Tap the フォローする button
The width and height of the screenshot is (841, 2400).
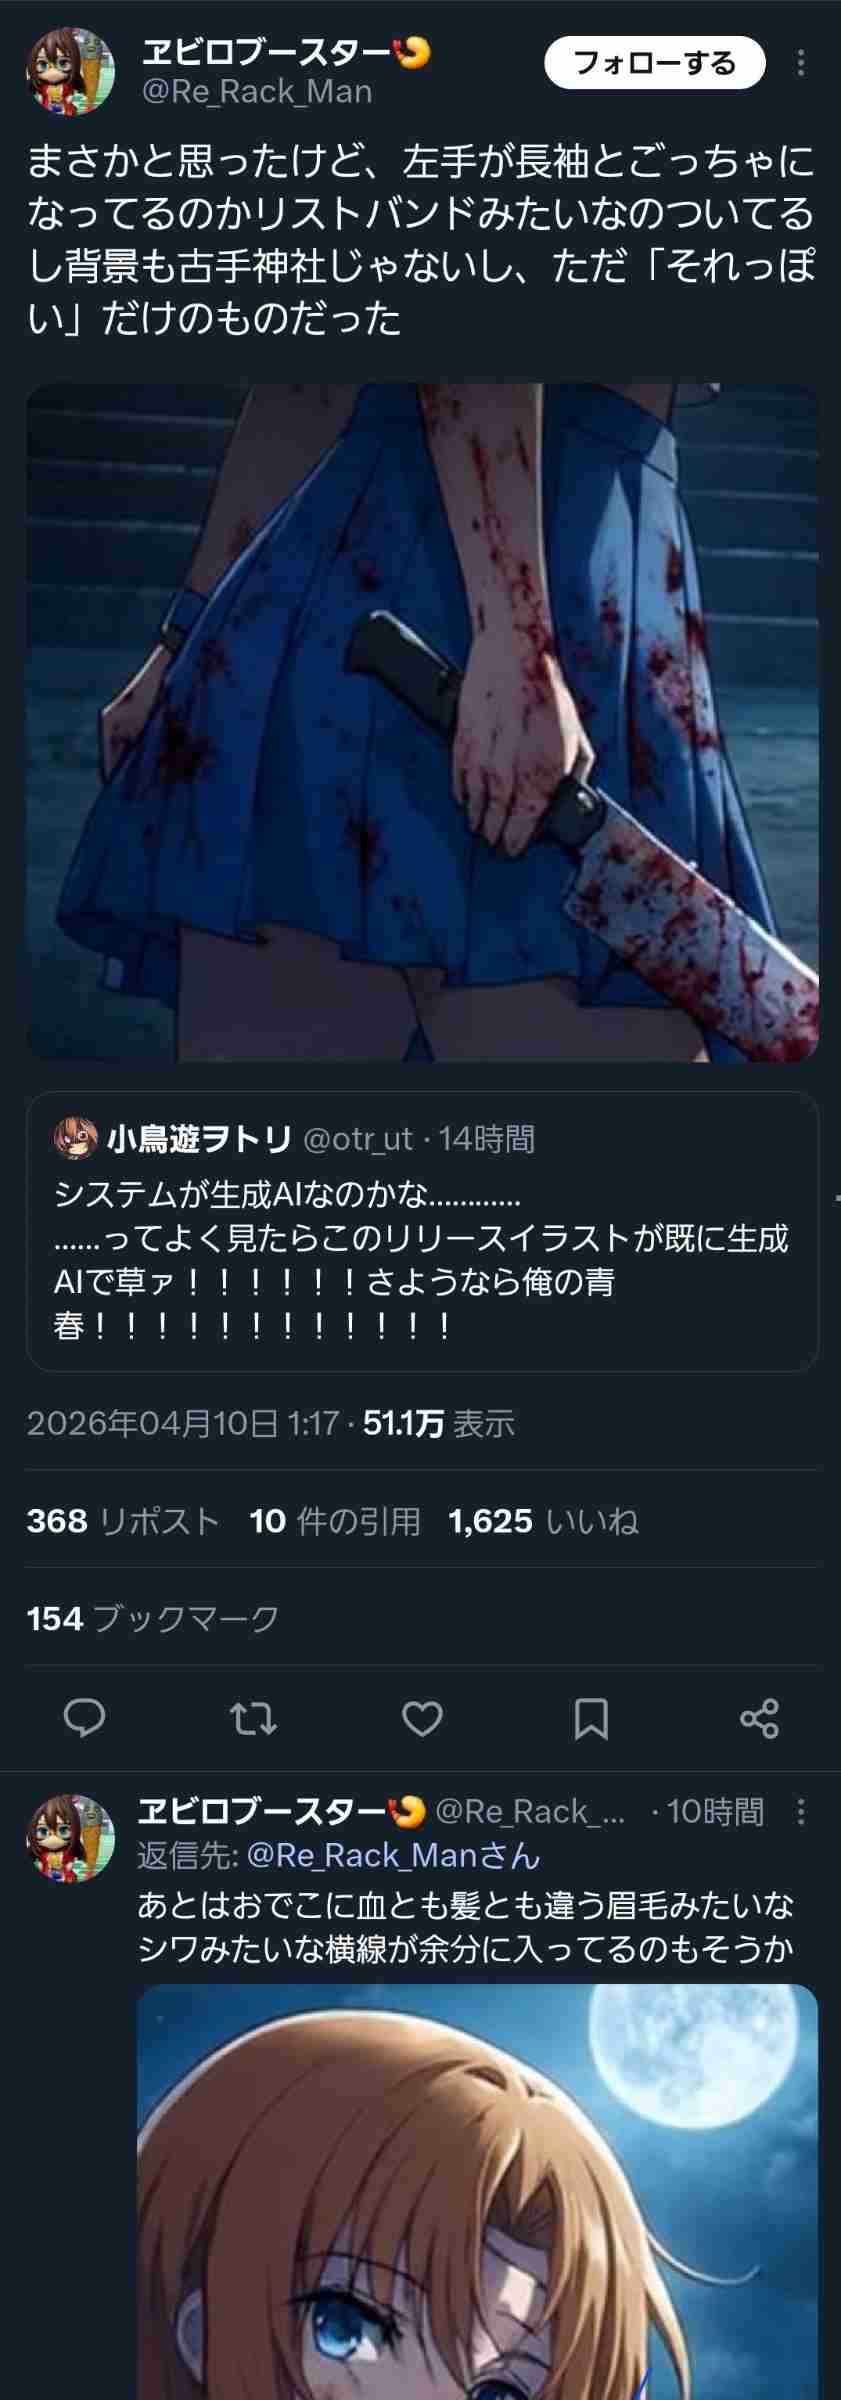click(x=655, y=63)
